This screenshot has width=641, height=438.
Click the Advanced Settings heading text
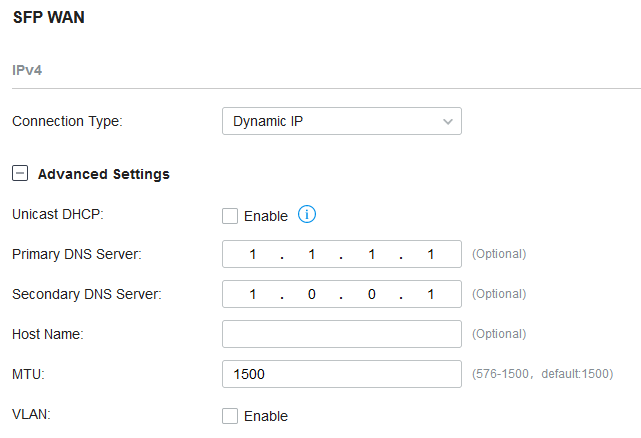click(x=104, y=174)
